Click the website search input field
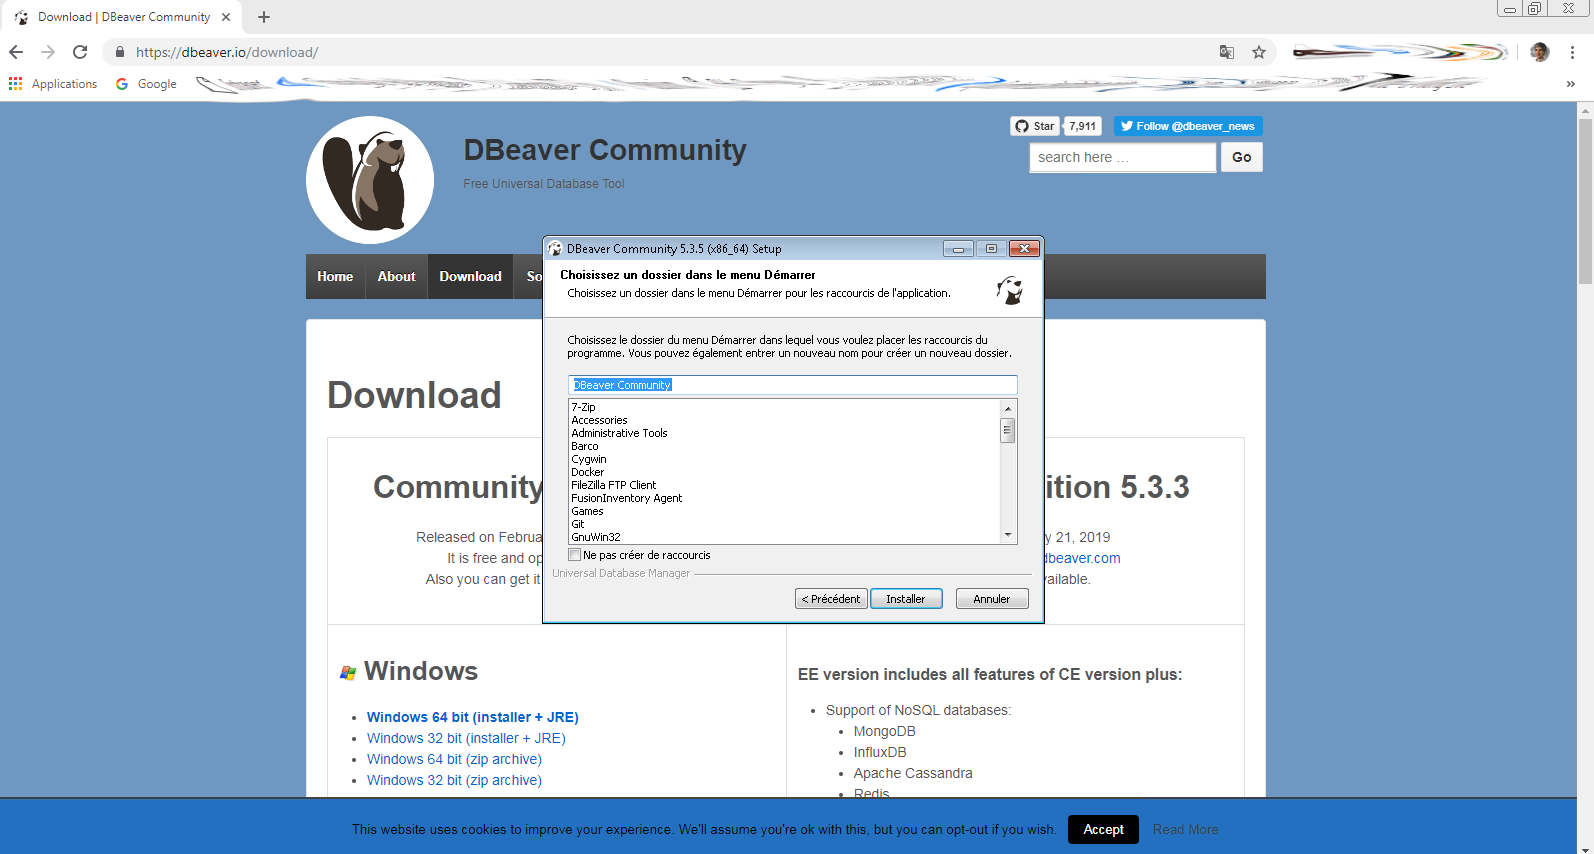 point(1122,158)
